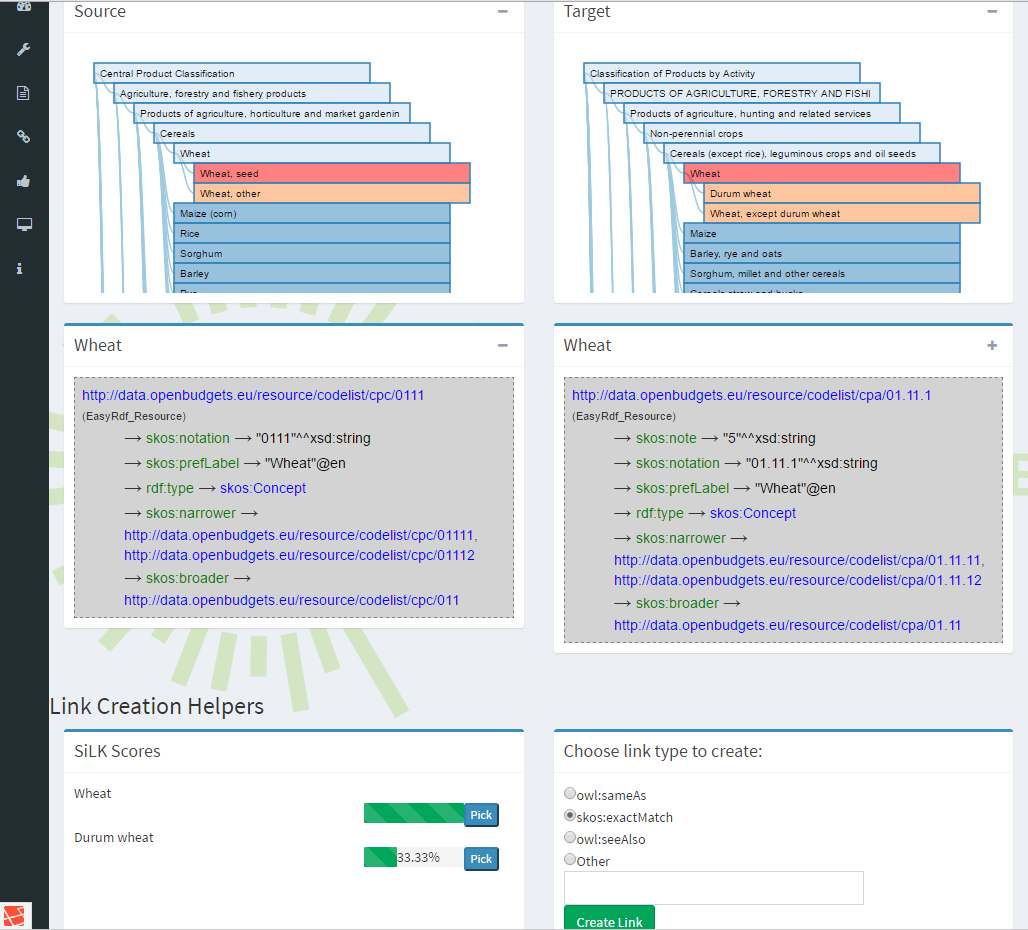
Task: Select the Maize (corn) node
Action: 312,213
